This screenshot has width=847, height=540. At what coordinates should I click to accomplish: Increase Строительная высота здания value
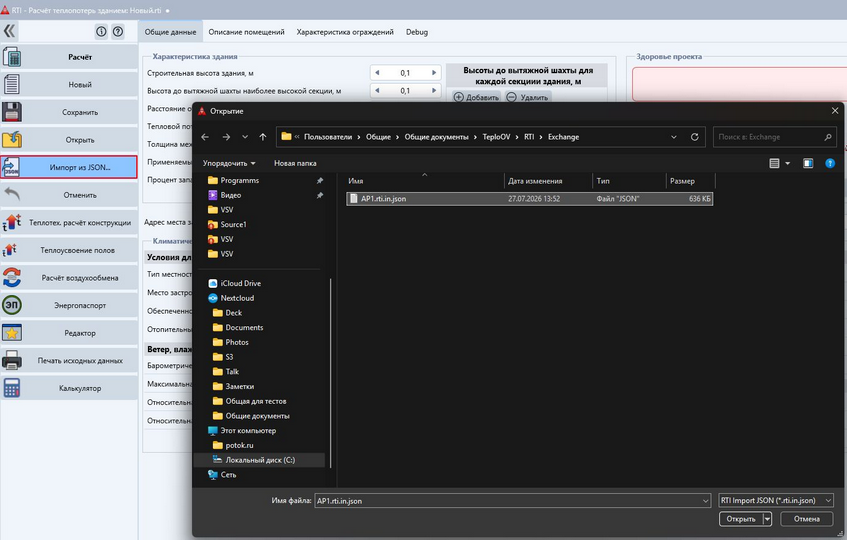click(433, 73)
